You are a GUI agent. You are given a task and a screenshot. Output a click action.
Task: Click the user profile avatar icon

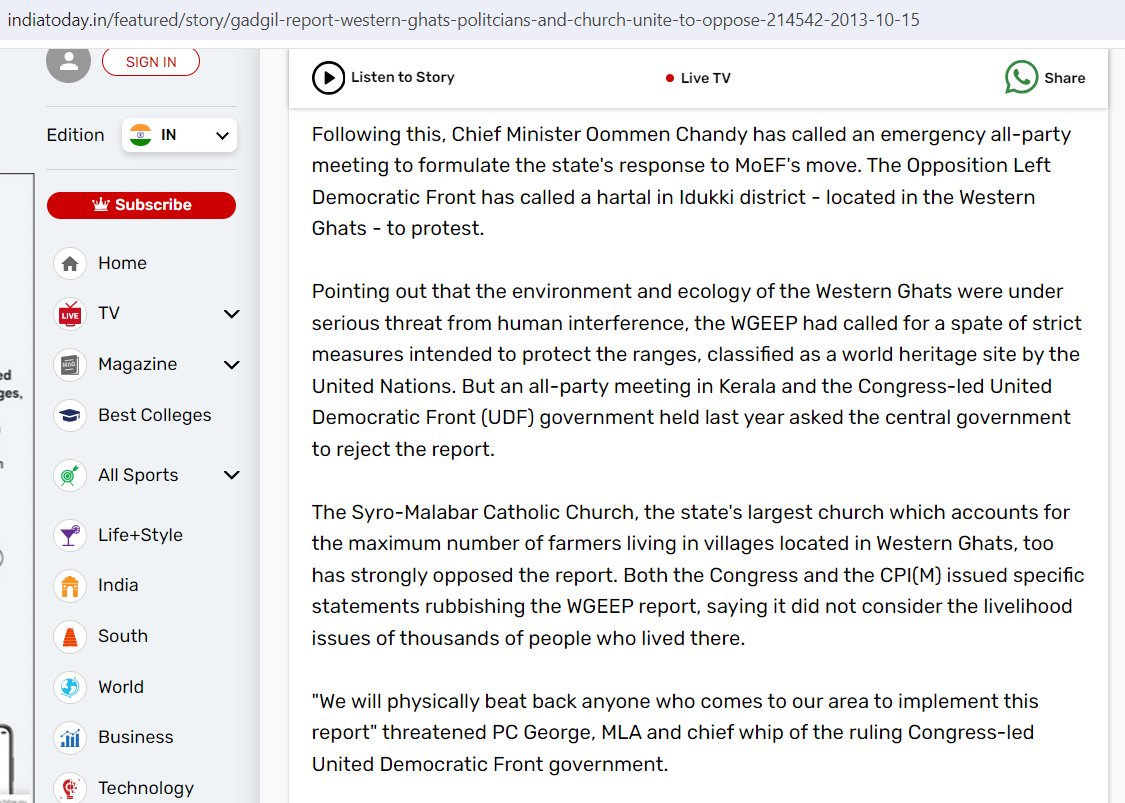68,62
